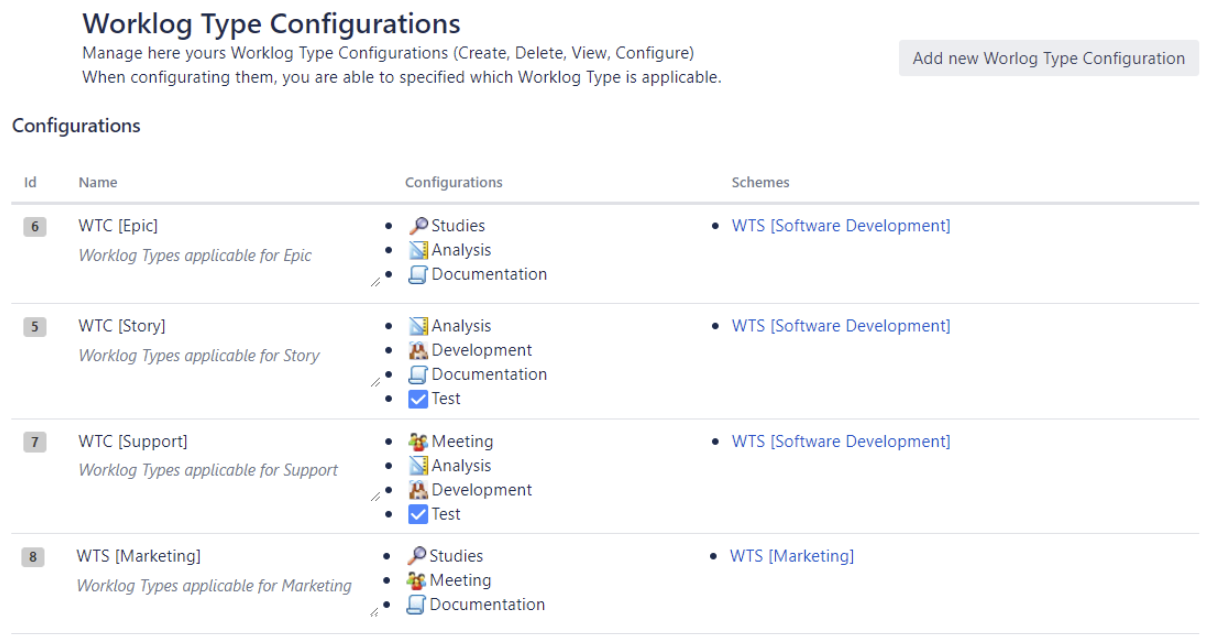Click the Test checkmark icon in WTC [Support]
Screen dimensions: 1207x635
click(420, 514)
